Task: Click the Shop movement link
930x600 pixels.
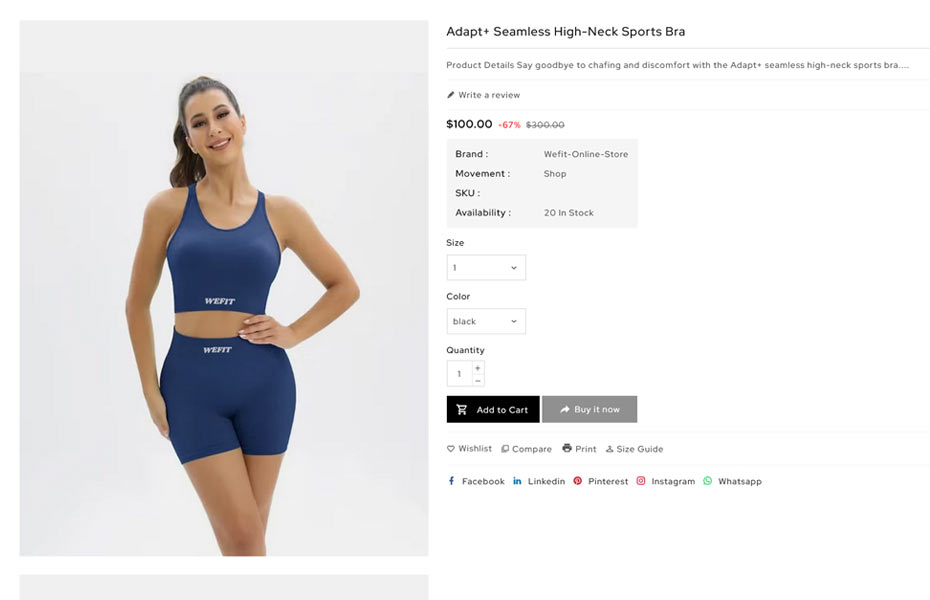Action: [555, 174]
